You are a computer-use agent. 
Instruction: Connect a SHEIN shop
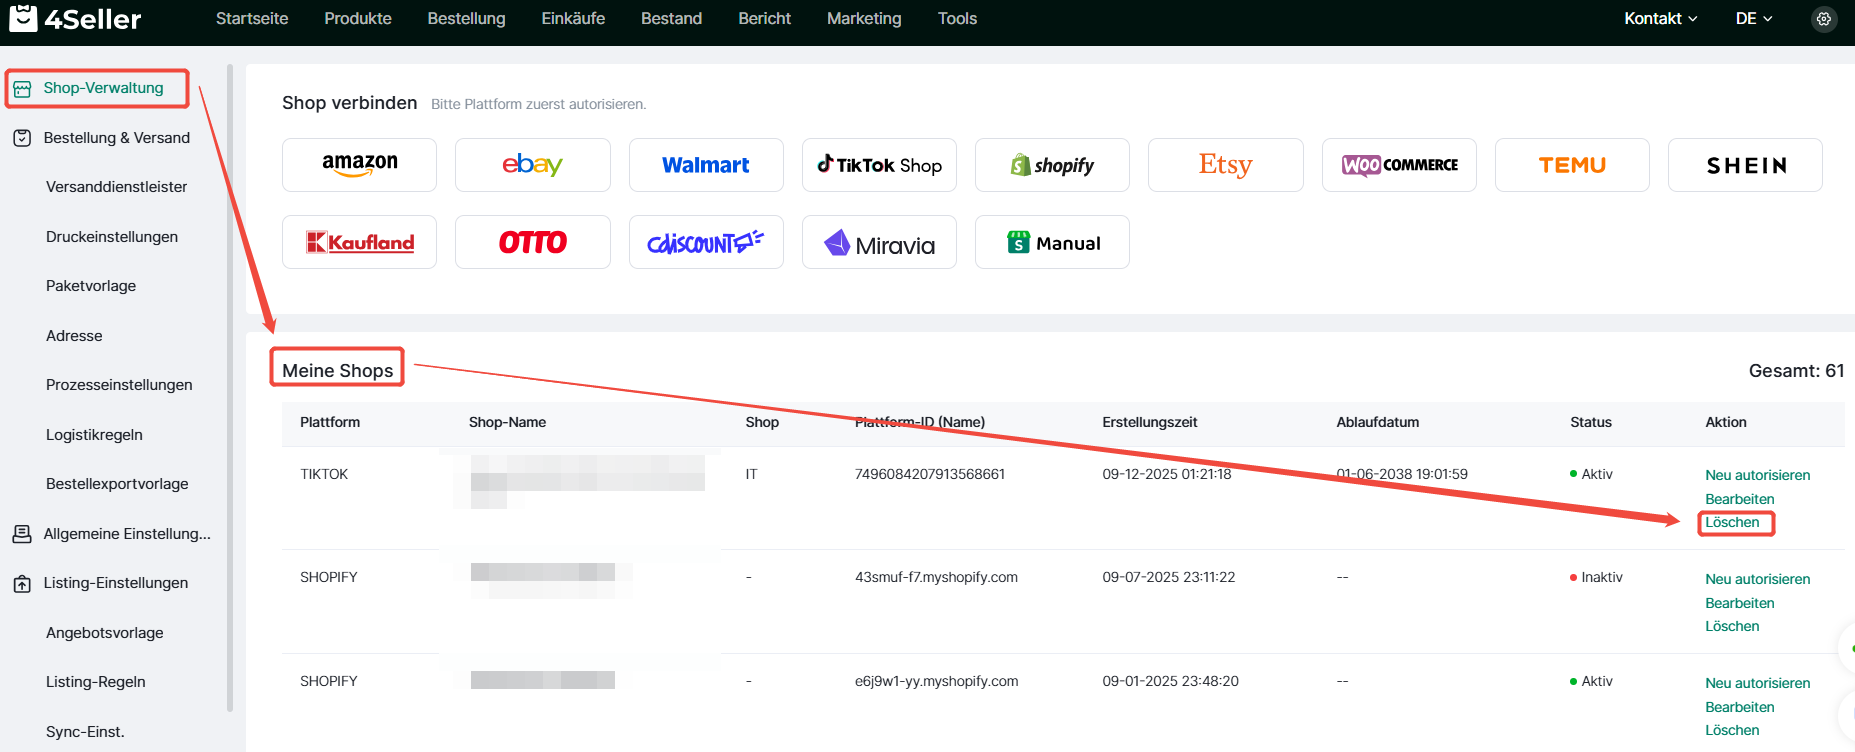point(1745,165)
